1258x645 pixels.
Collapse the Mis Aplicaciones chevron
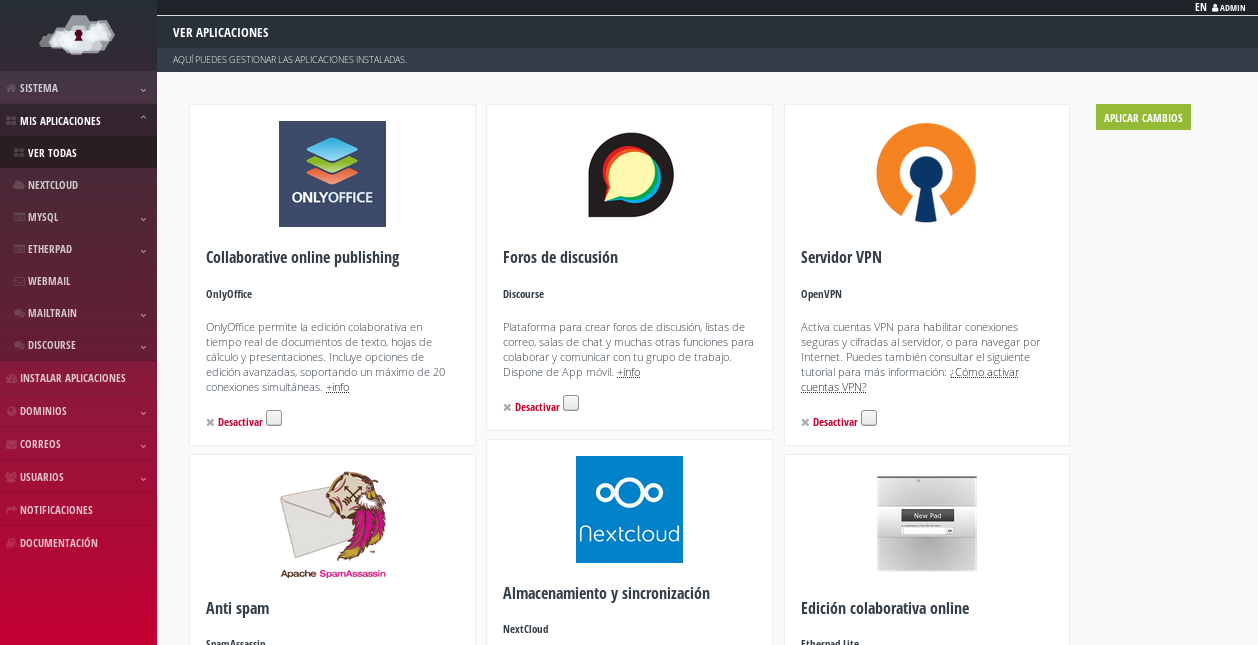pos(143,119)
